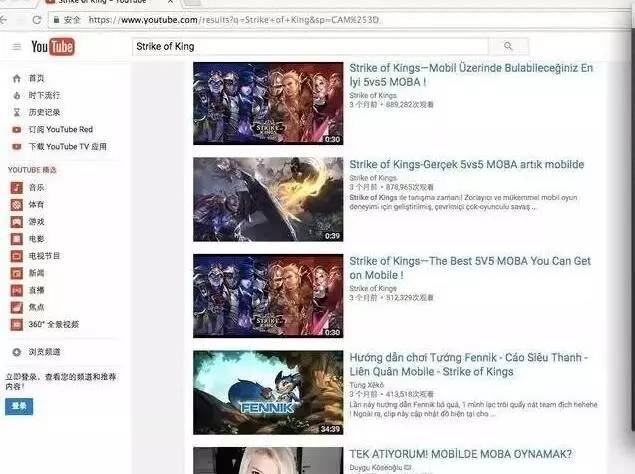Click the 音乐 label in sidebar

coord(36,188)
